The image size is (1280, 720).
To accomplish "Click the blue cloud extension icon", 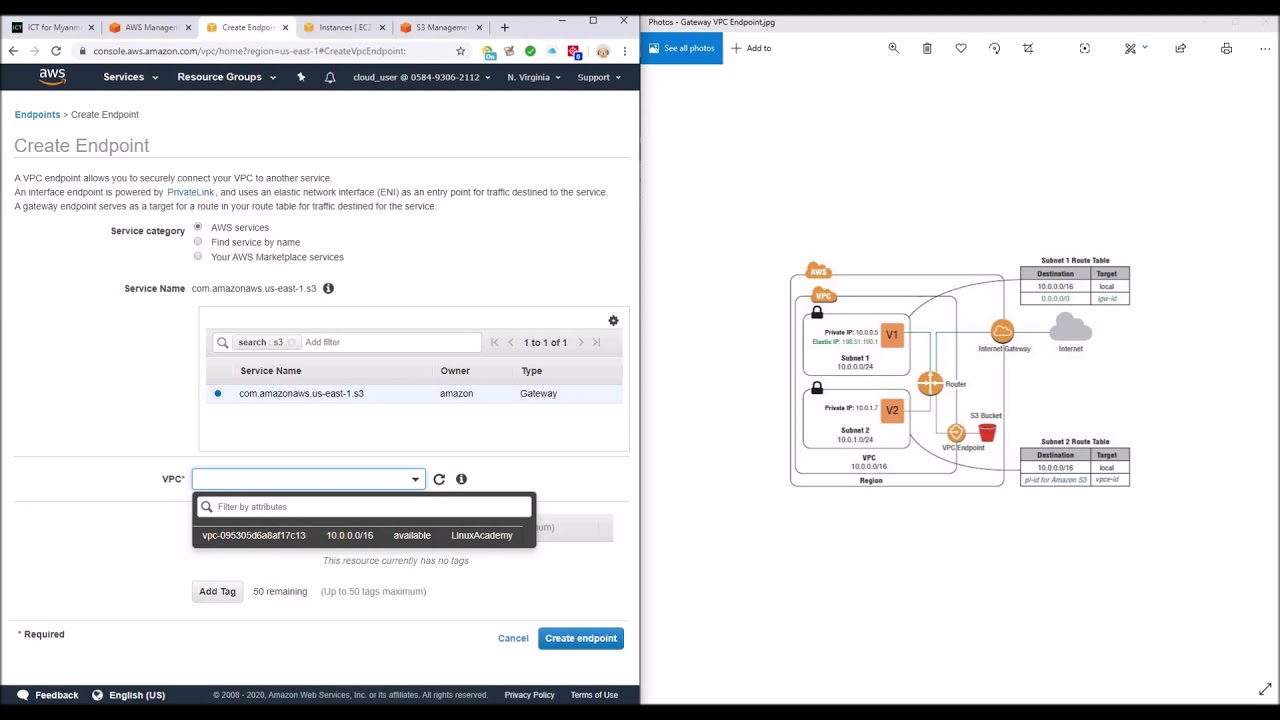I will click(551, 51).
